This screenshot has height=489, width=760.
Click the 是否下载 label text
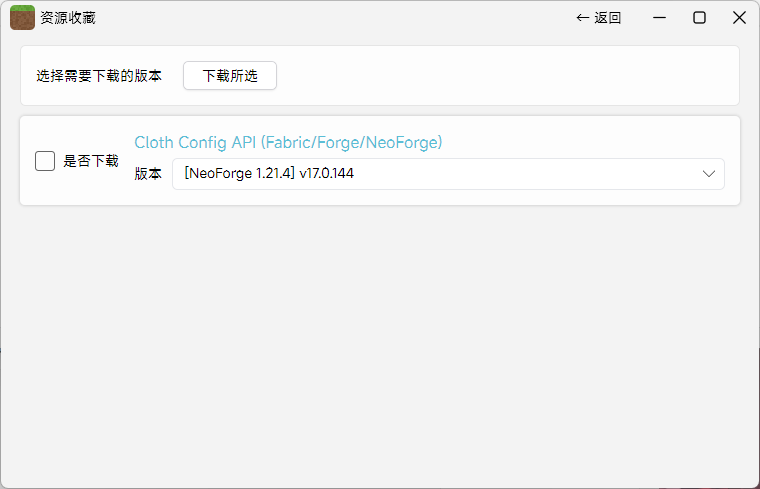click(x=91, y=161)
